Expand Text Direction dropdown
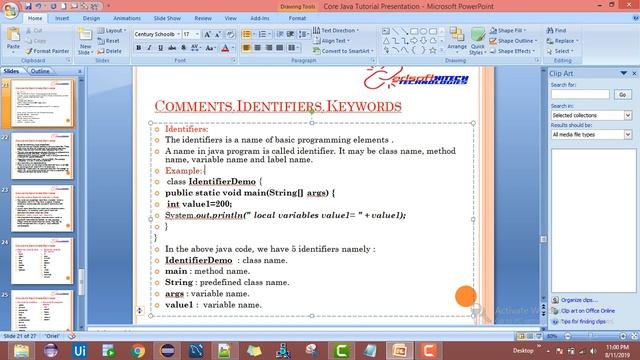The width and height of the screenshot is (640, 360). pyautogui.click(x=336, y=31)
